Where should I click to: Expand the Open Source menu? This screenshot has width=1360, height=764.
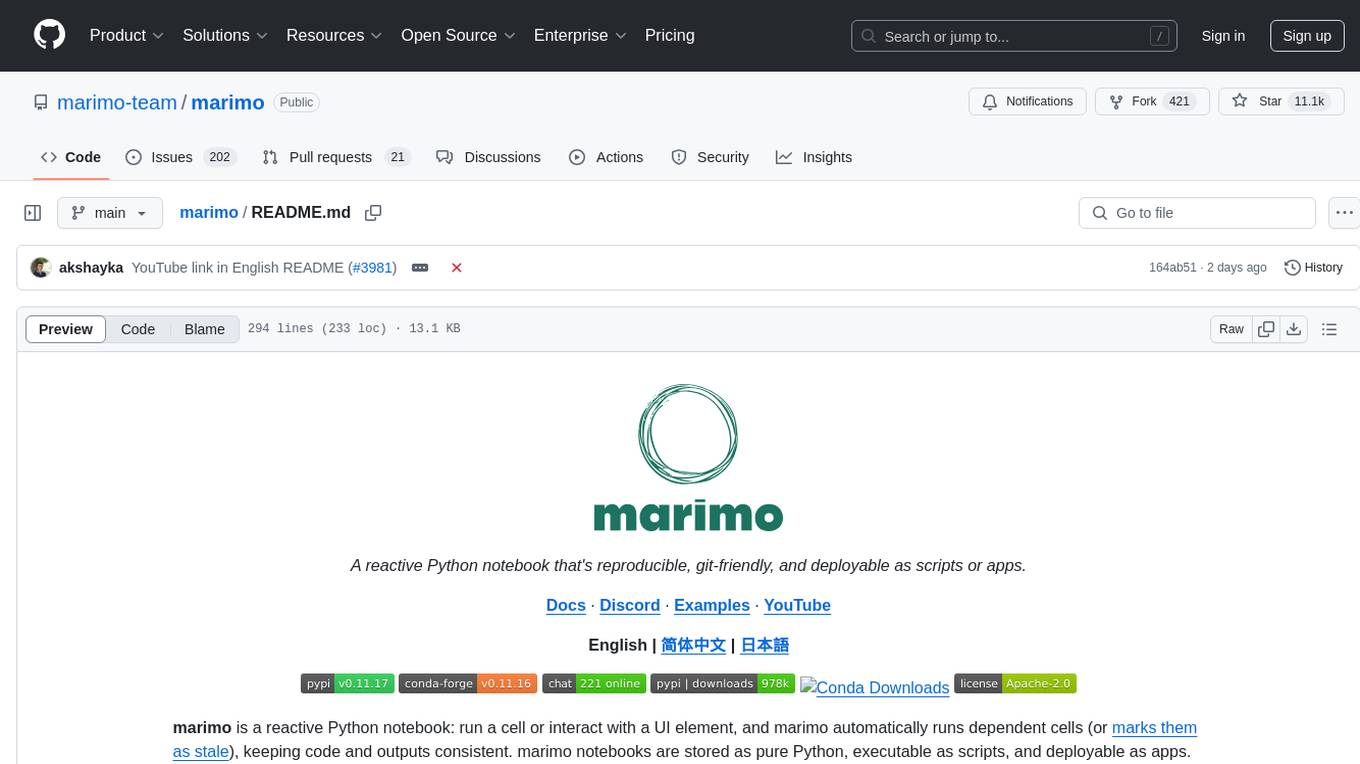point(458,35)
